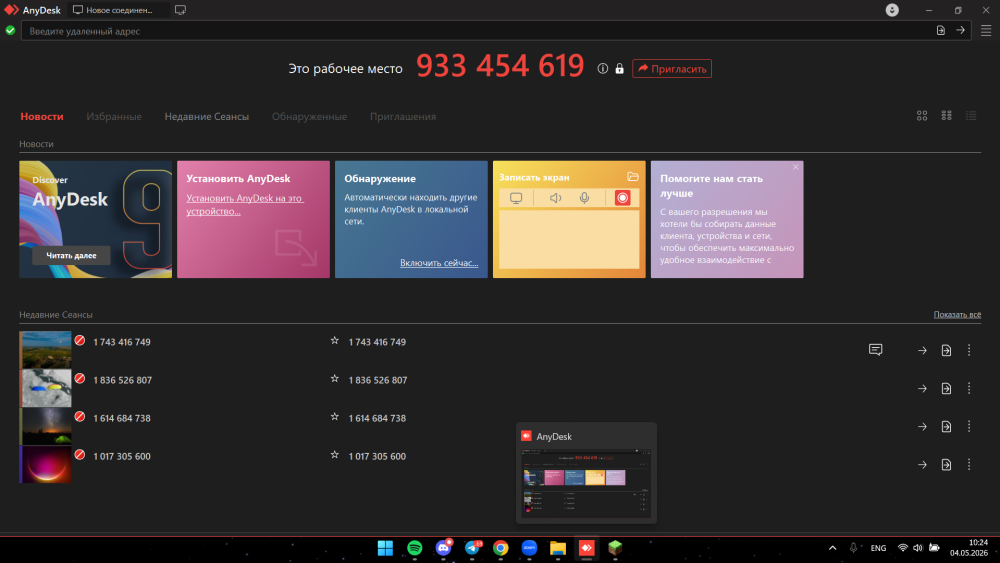Favorite session 1 614 684 738 with star

tap(334, 417)
